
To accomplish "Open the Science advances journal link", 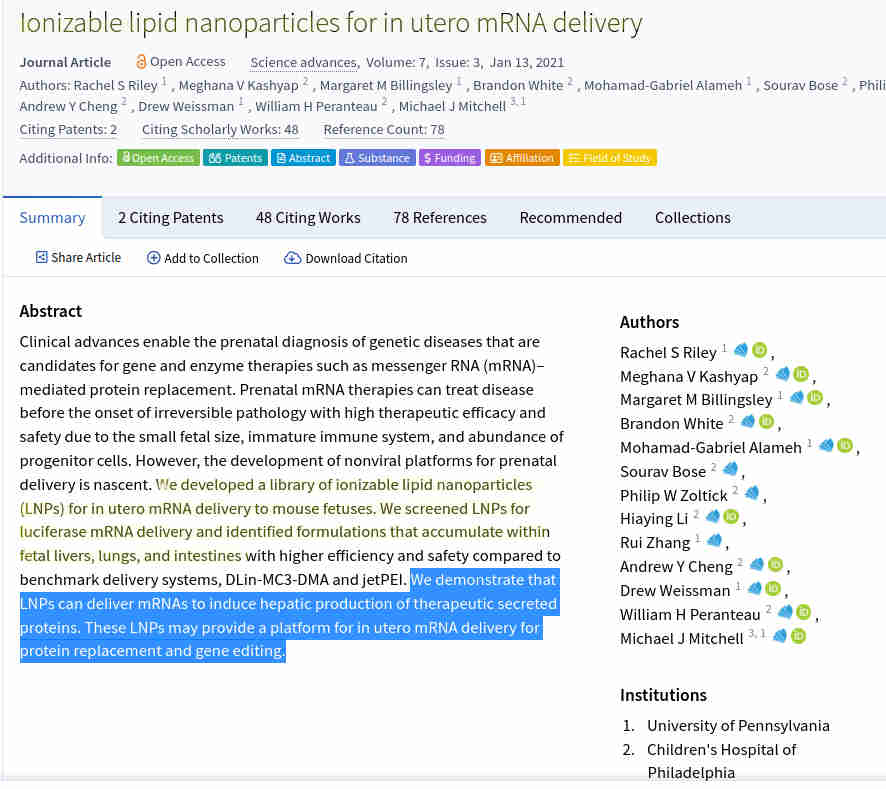I will pyautogui.click(x=304, y=62).
